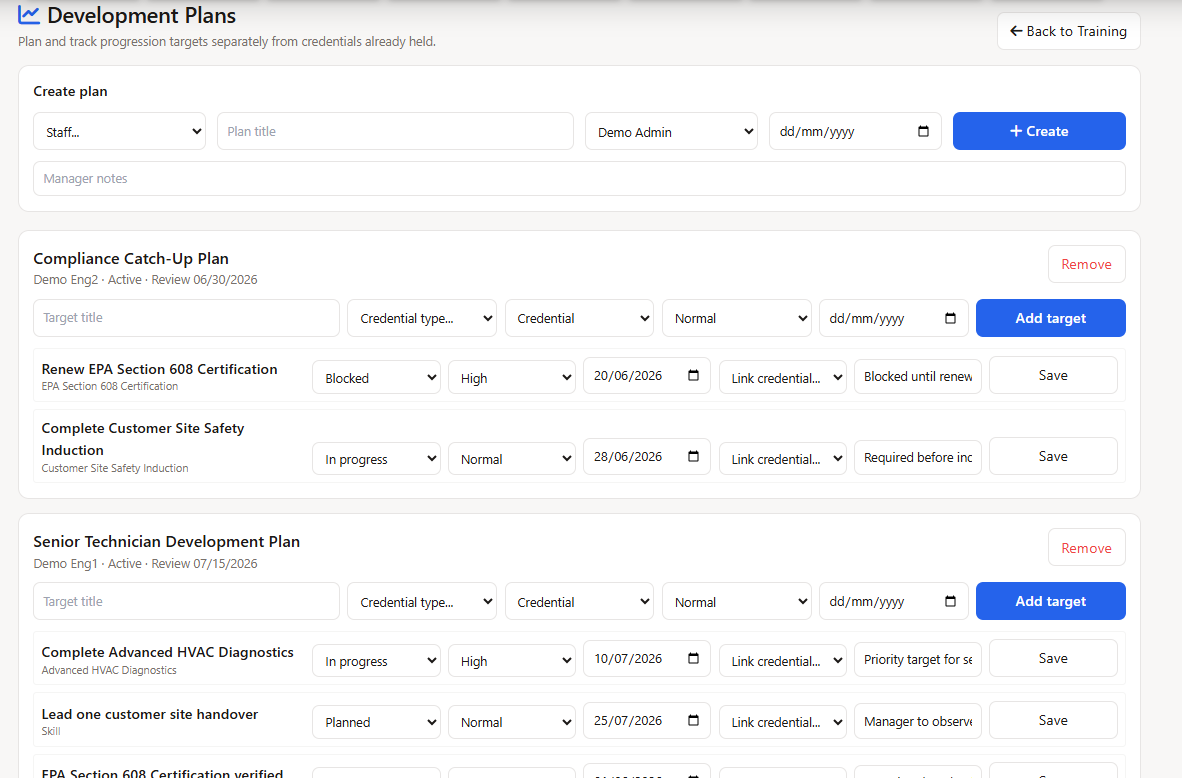This screenshot has height=778, width=1182.
Task: Focus the Manager notes input field
Action: click(x=580, y=179)
